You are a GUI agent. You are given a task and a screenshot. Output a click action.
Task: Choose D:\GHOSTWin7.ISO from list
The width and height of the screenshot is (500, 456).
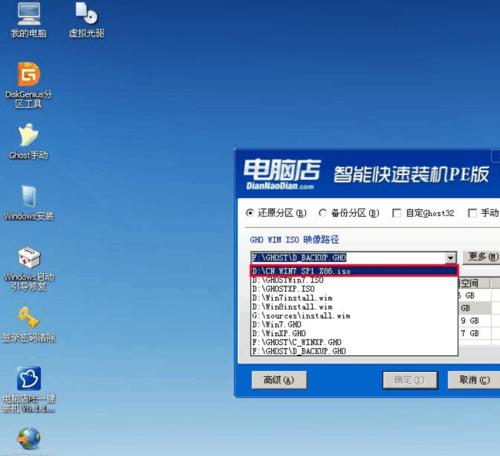click(354, 280)
